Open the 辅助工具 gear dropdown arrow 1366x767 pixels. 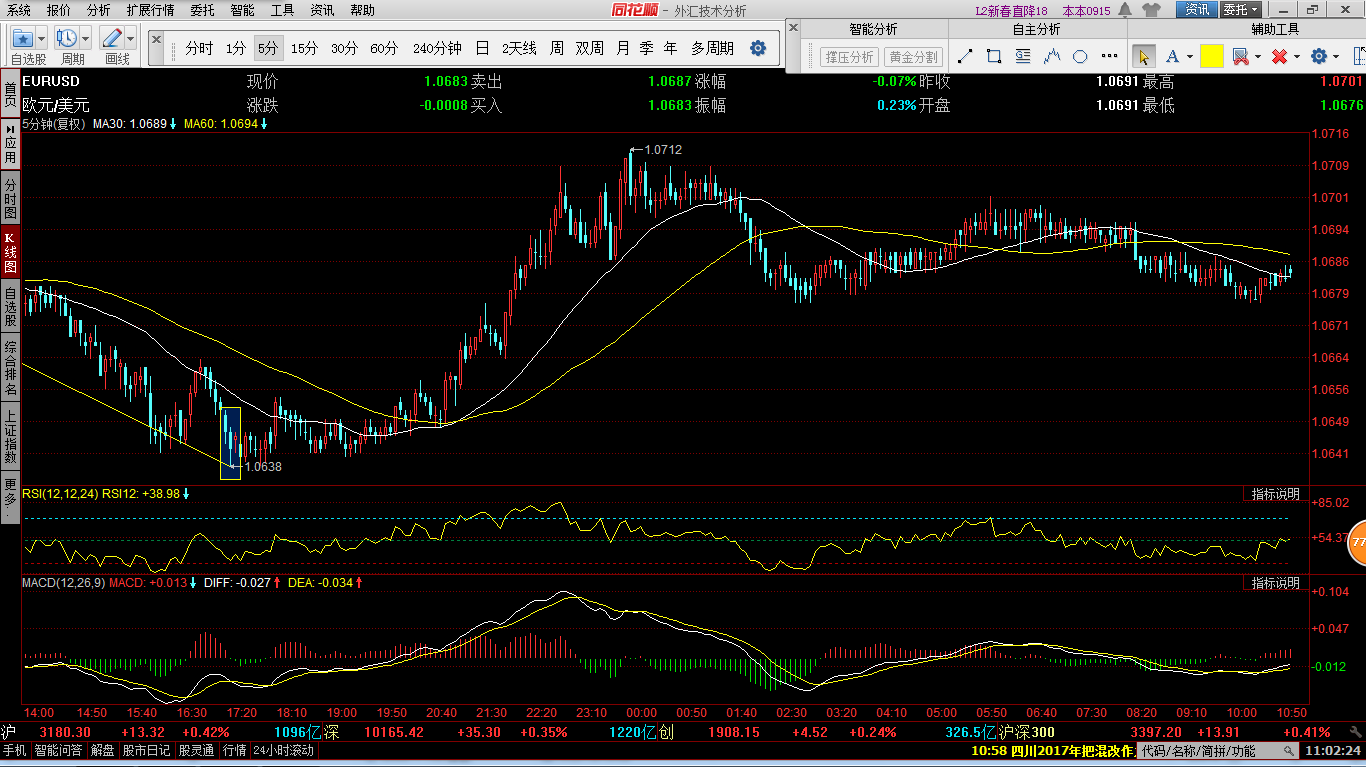click(x=1336, y=57)
